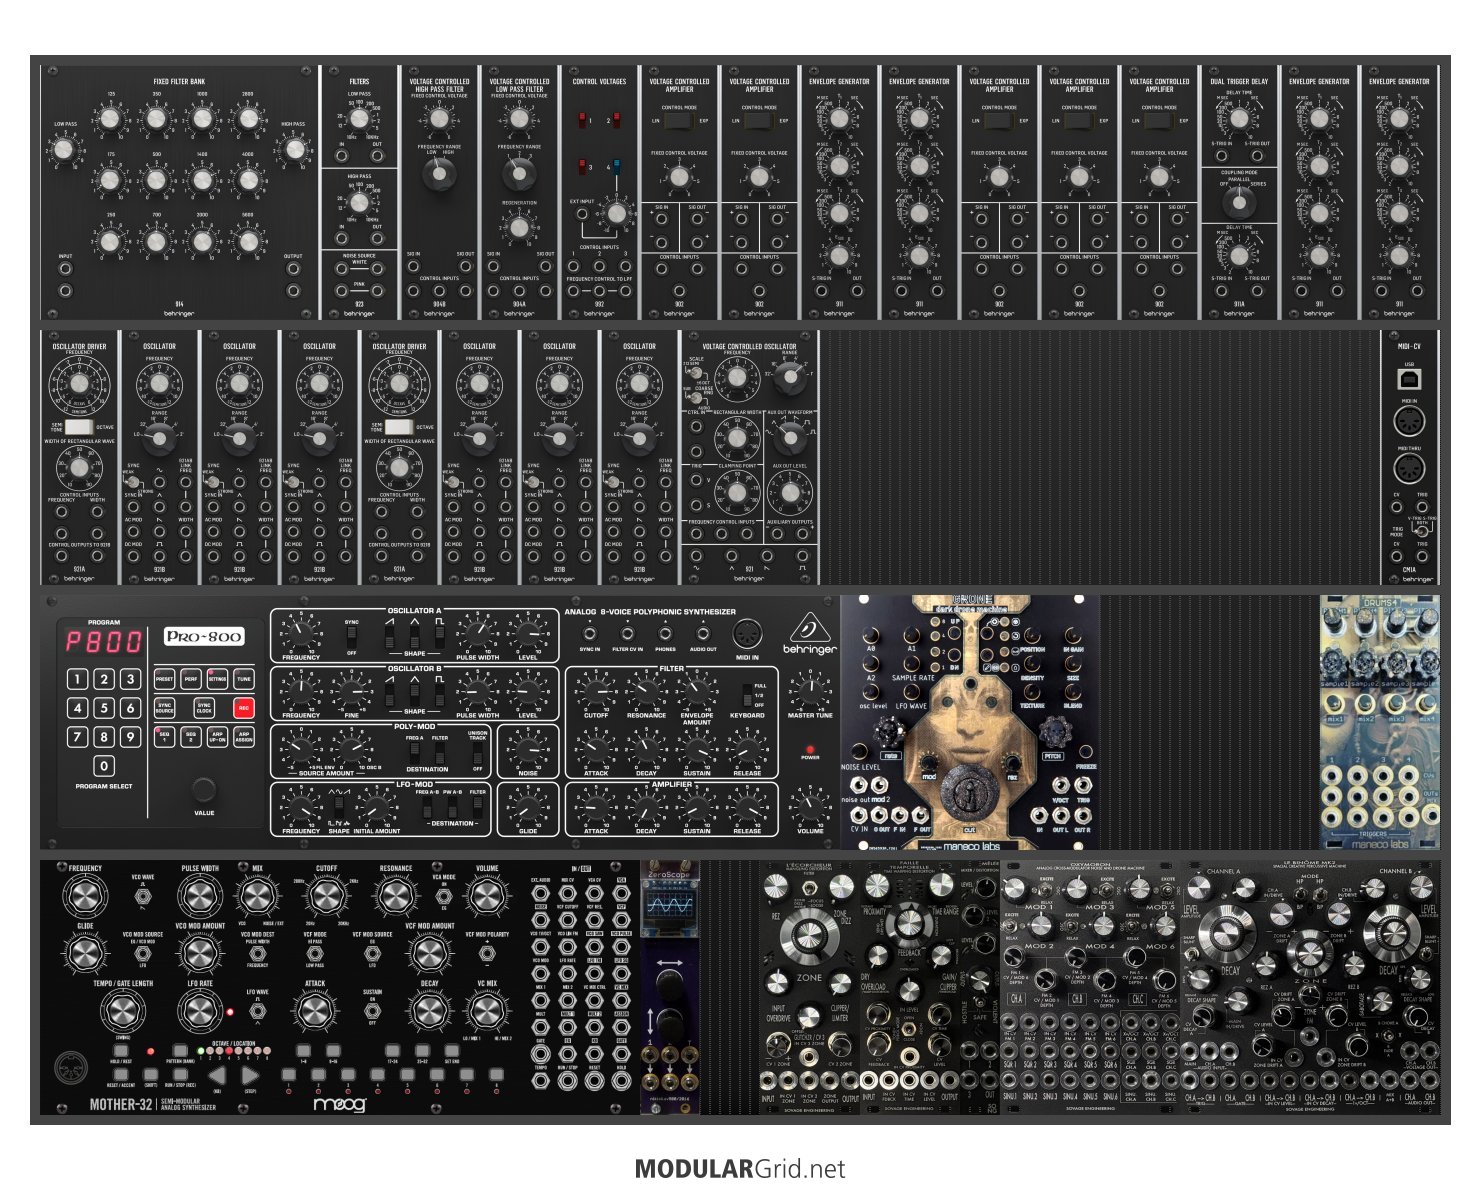This screenshot has width=1481, height=1190.
Task: Click Mother-32 VCA patch jack
Action: tap(621, 893)
